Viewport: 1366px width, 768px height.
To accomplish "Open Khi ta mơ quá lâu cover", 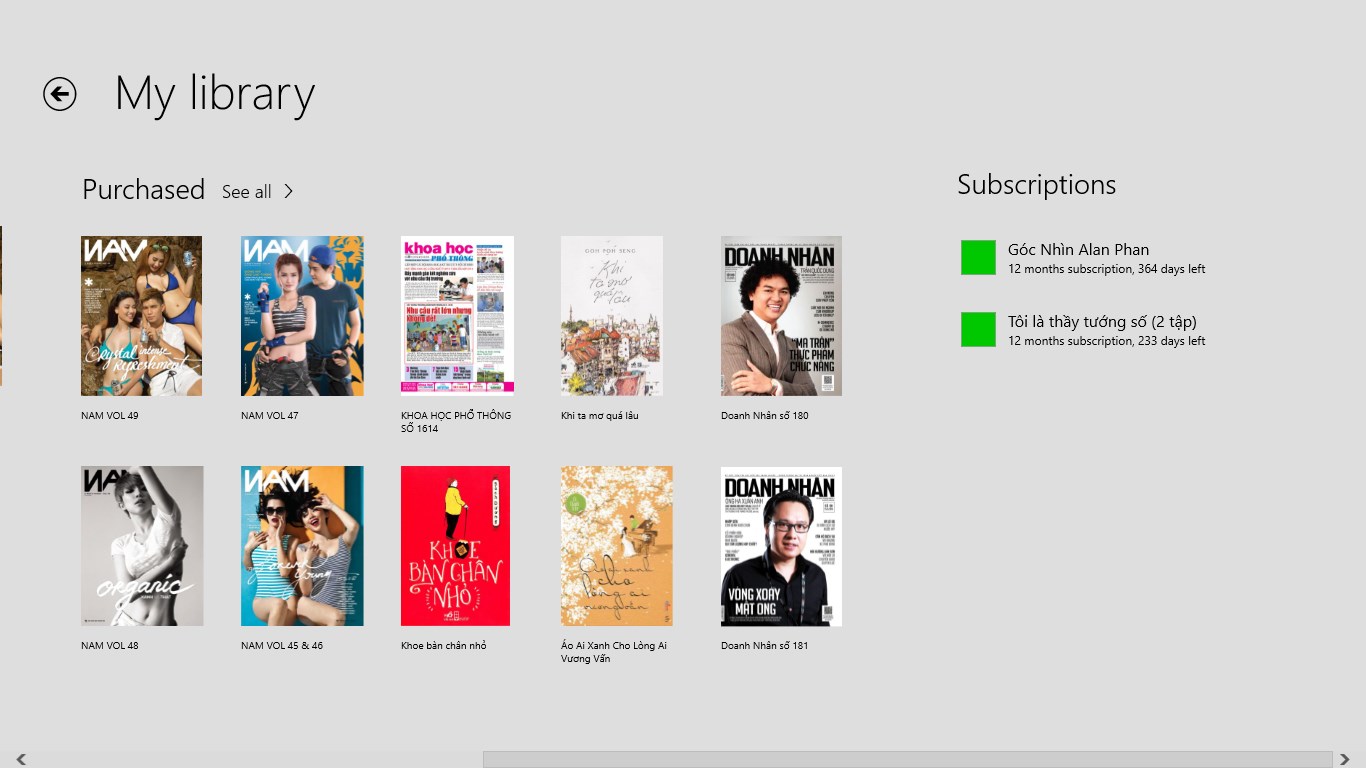I will point(612,316).
